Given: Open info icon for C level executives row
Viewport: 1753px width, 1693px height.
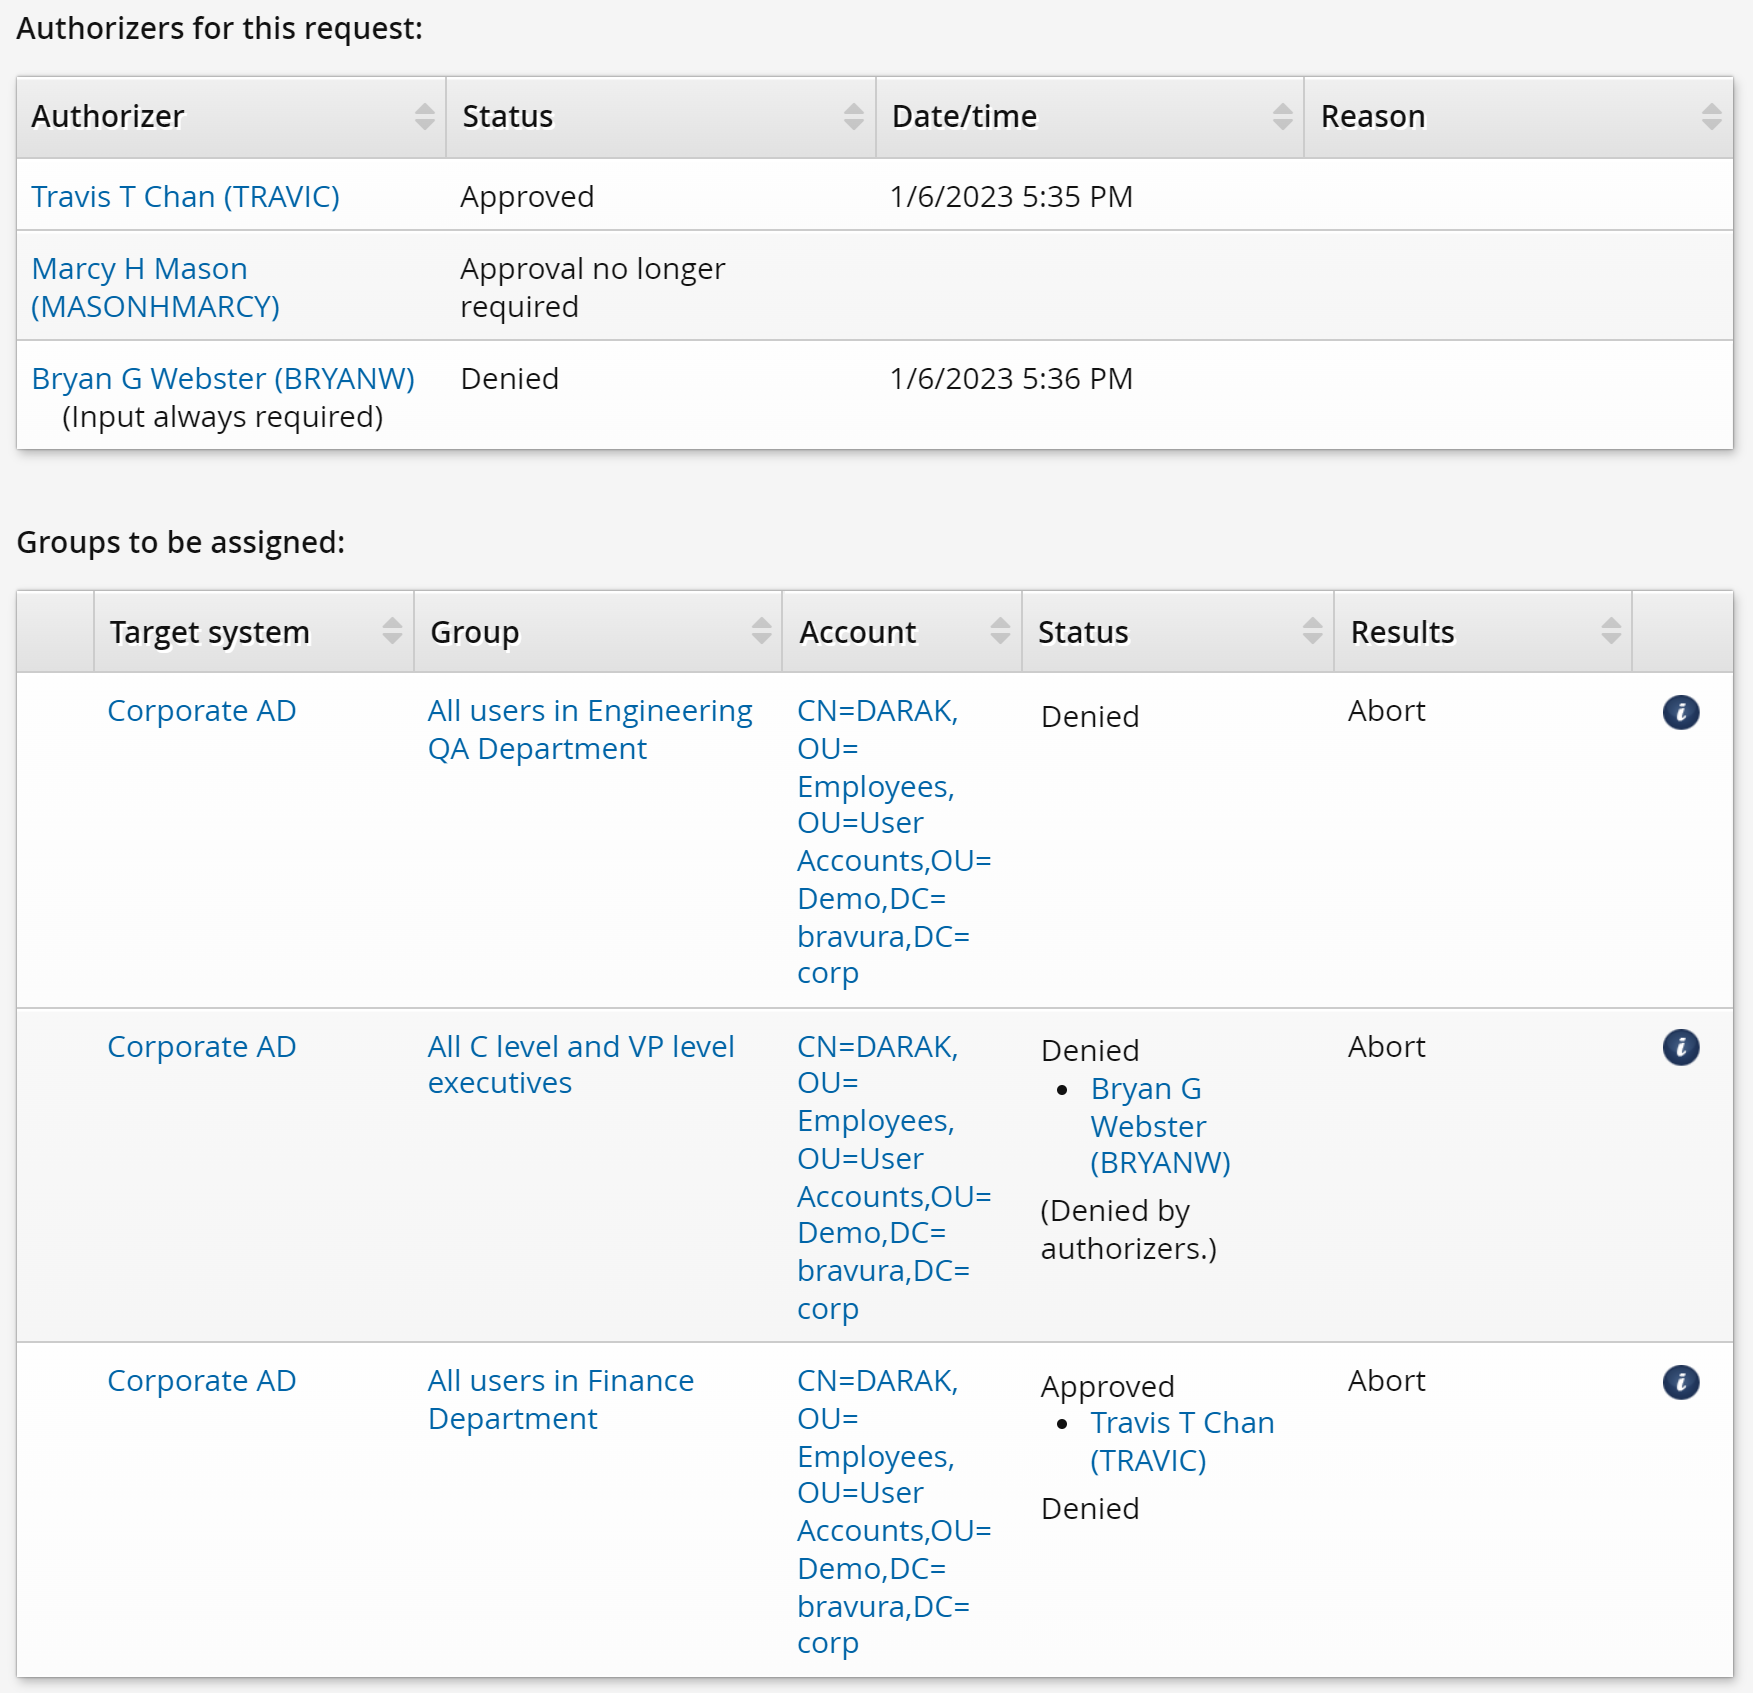Looking at the screenshot, I should (1680, 1047).
